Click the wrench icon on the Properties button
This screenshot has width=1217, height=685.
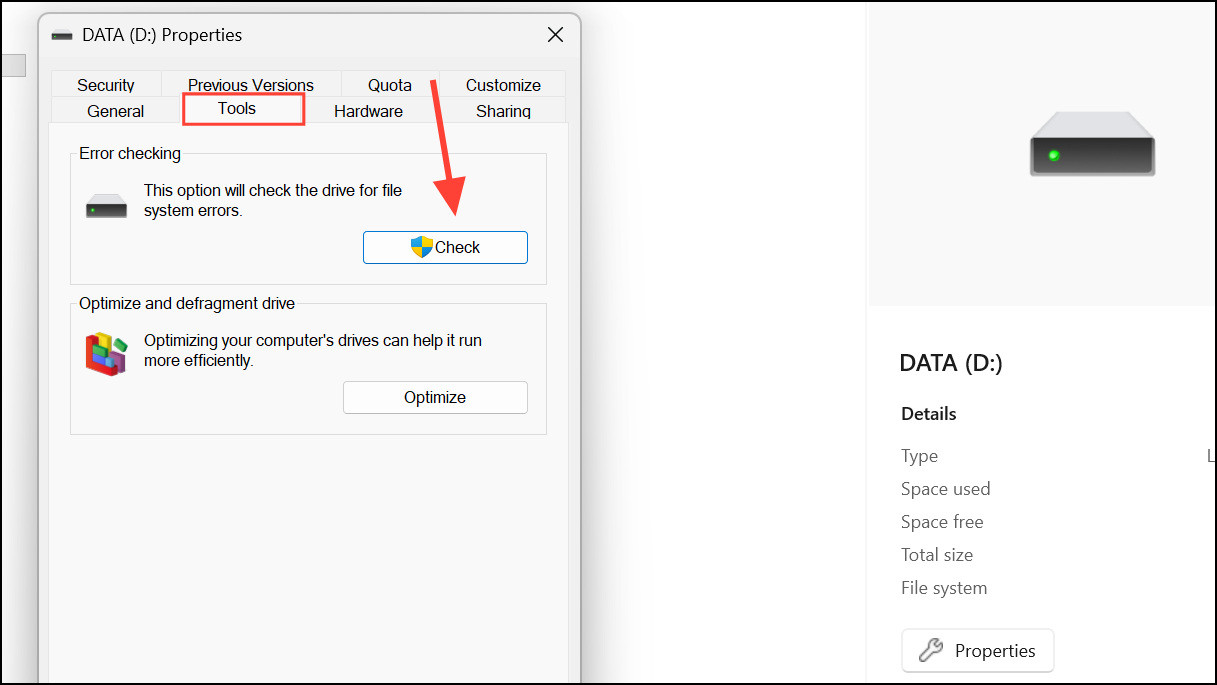pyautogui.click(x=930, y=650)
